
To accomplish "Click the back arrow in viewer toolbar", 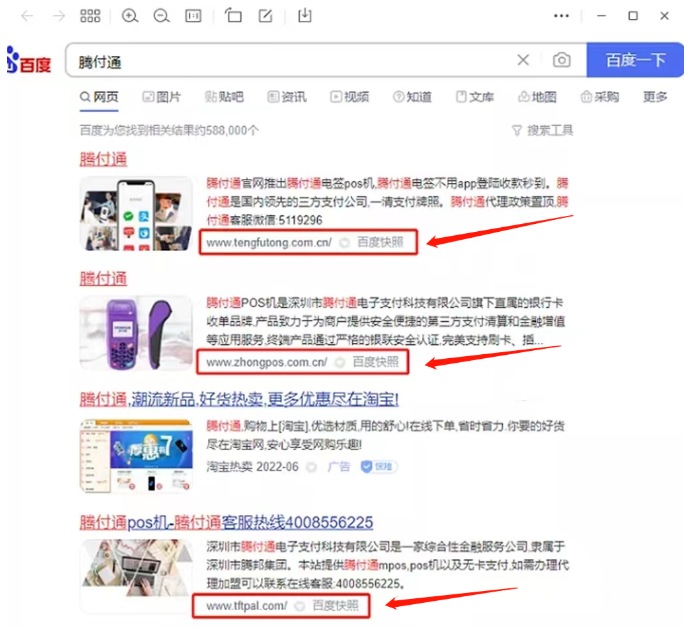I will point(27,16).
